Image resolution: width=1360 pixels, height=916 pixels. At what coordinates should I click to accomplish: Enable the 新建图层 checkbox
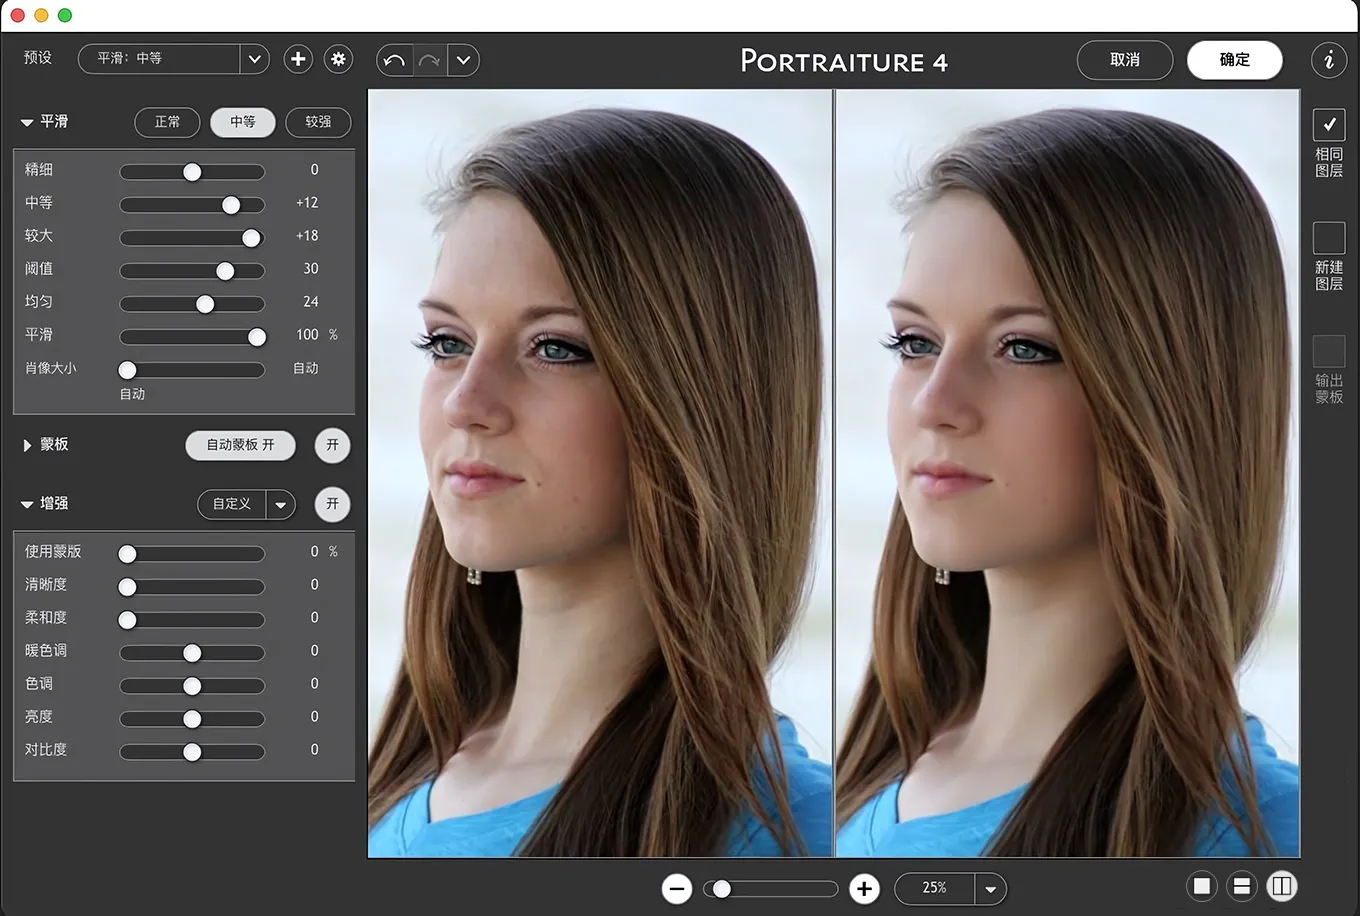(1329, 238)
